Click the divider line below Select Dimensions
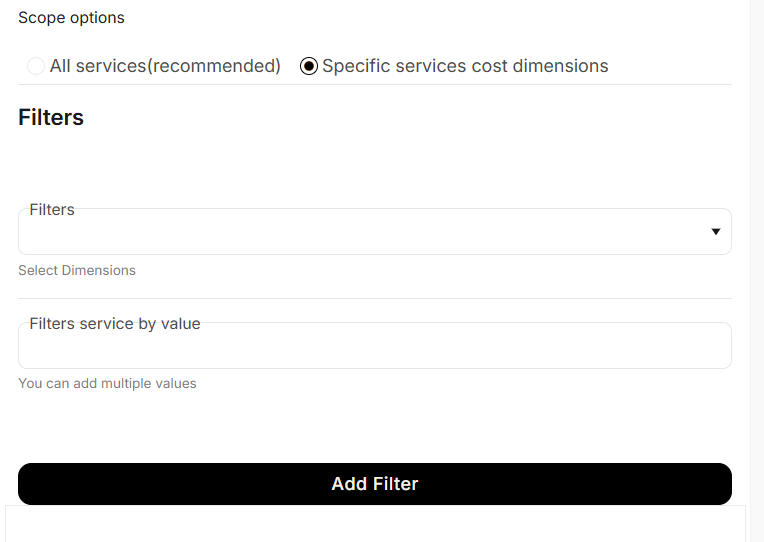 (374, 298)
